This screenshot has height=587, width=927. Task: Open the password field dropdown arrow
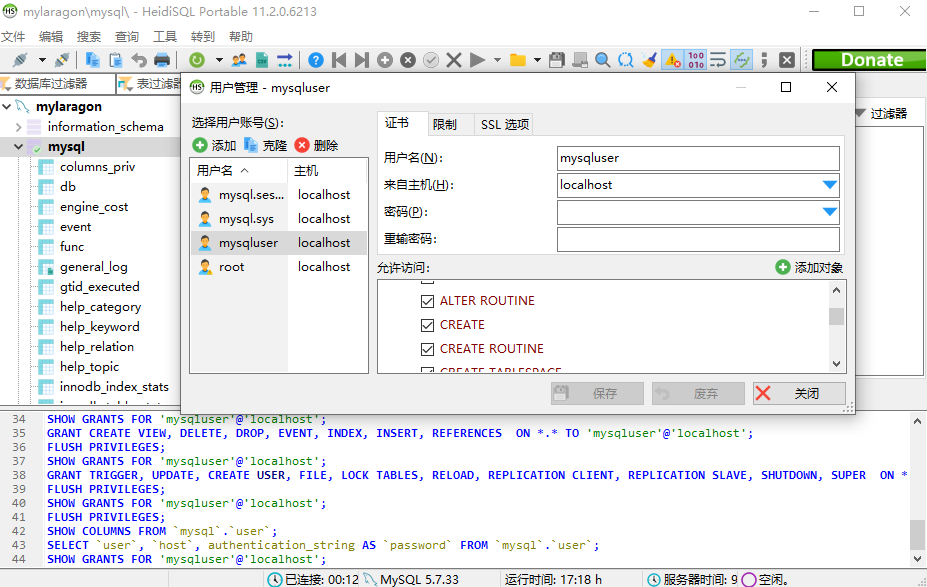[x=829, y=212]
